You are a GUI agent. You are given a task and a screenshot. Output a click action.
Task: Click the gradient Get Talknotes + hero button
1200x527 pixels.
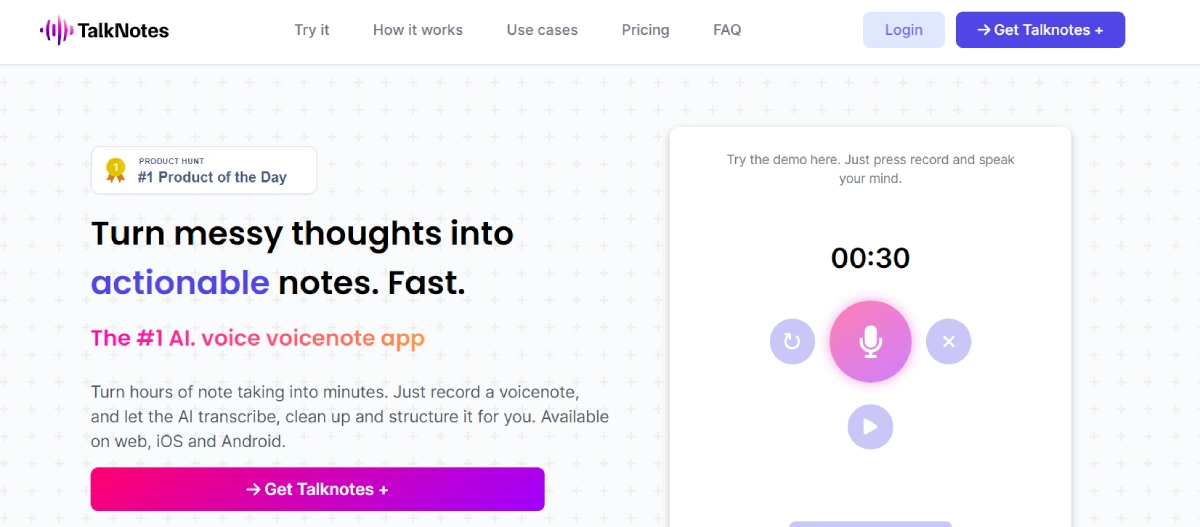pos(317,489)
